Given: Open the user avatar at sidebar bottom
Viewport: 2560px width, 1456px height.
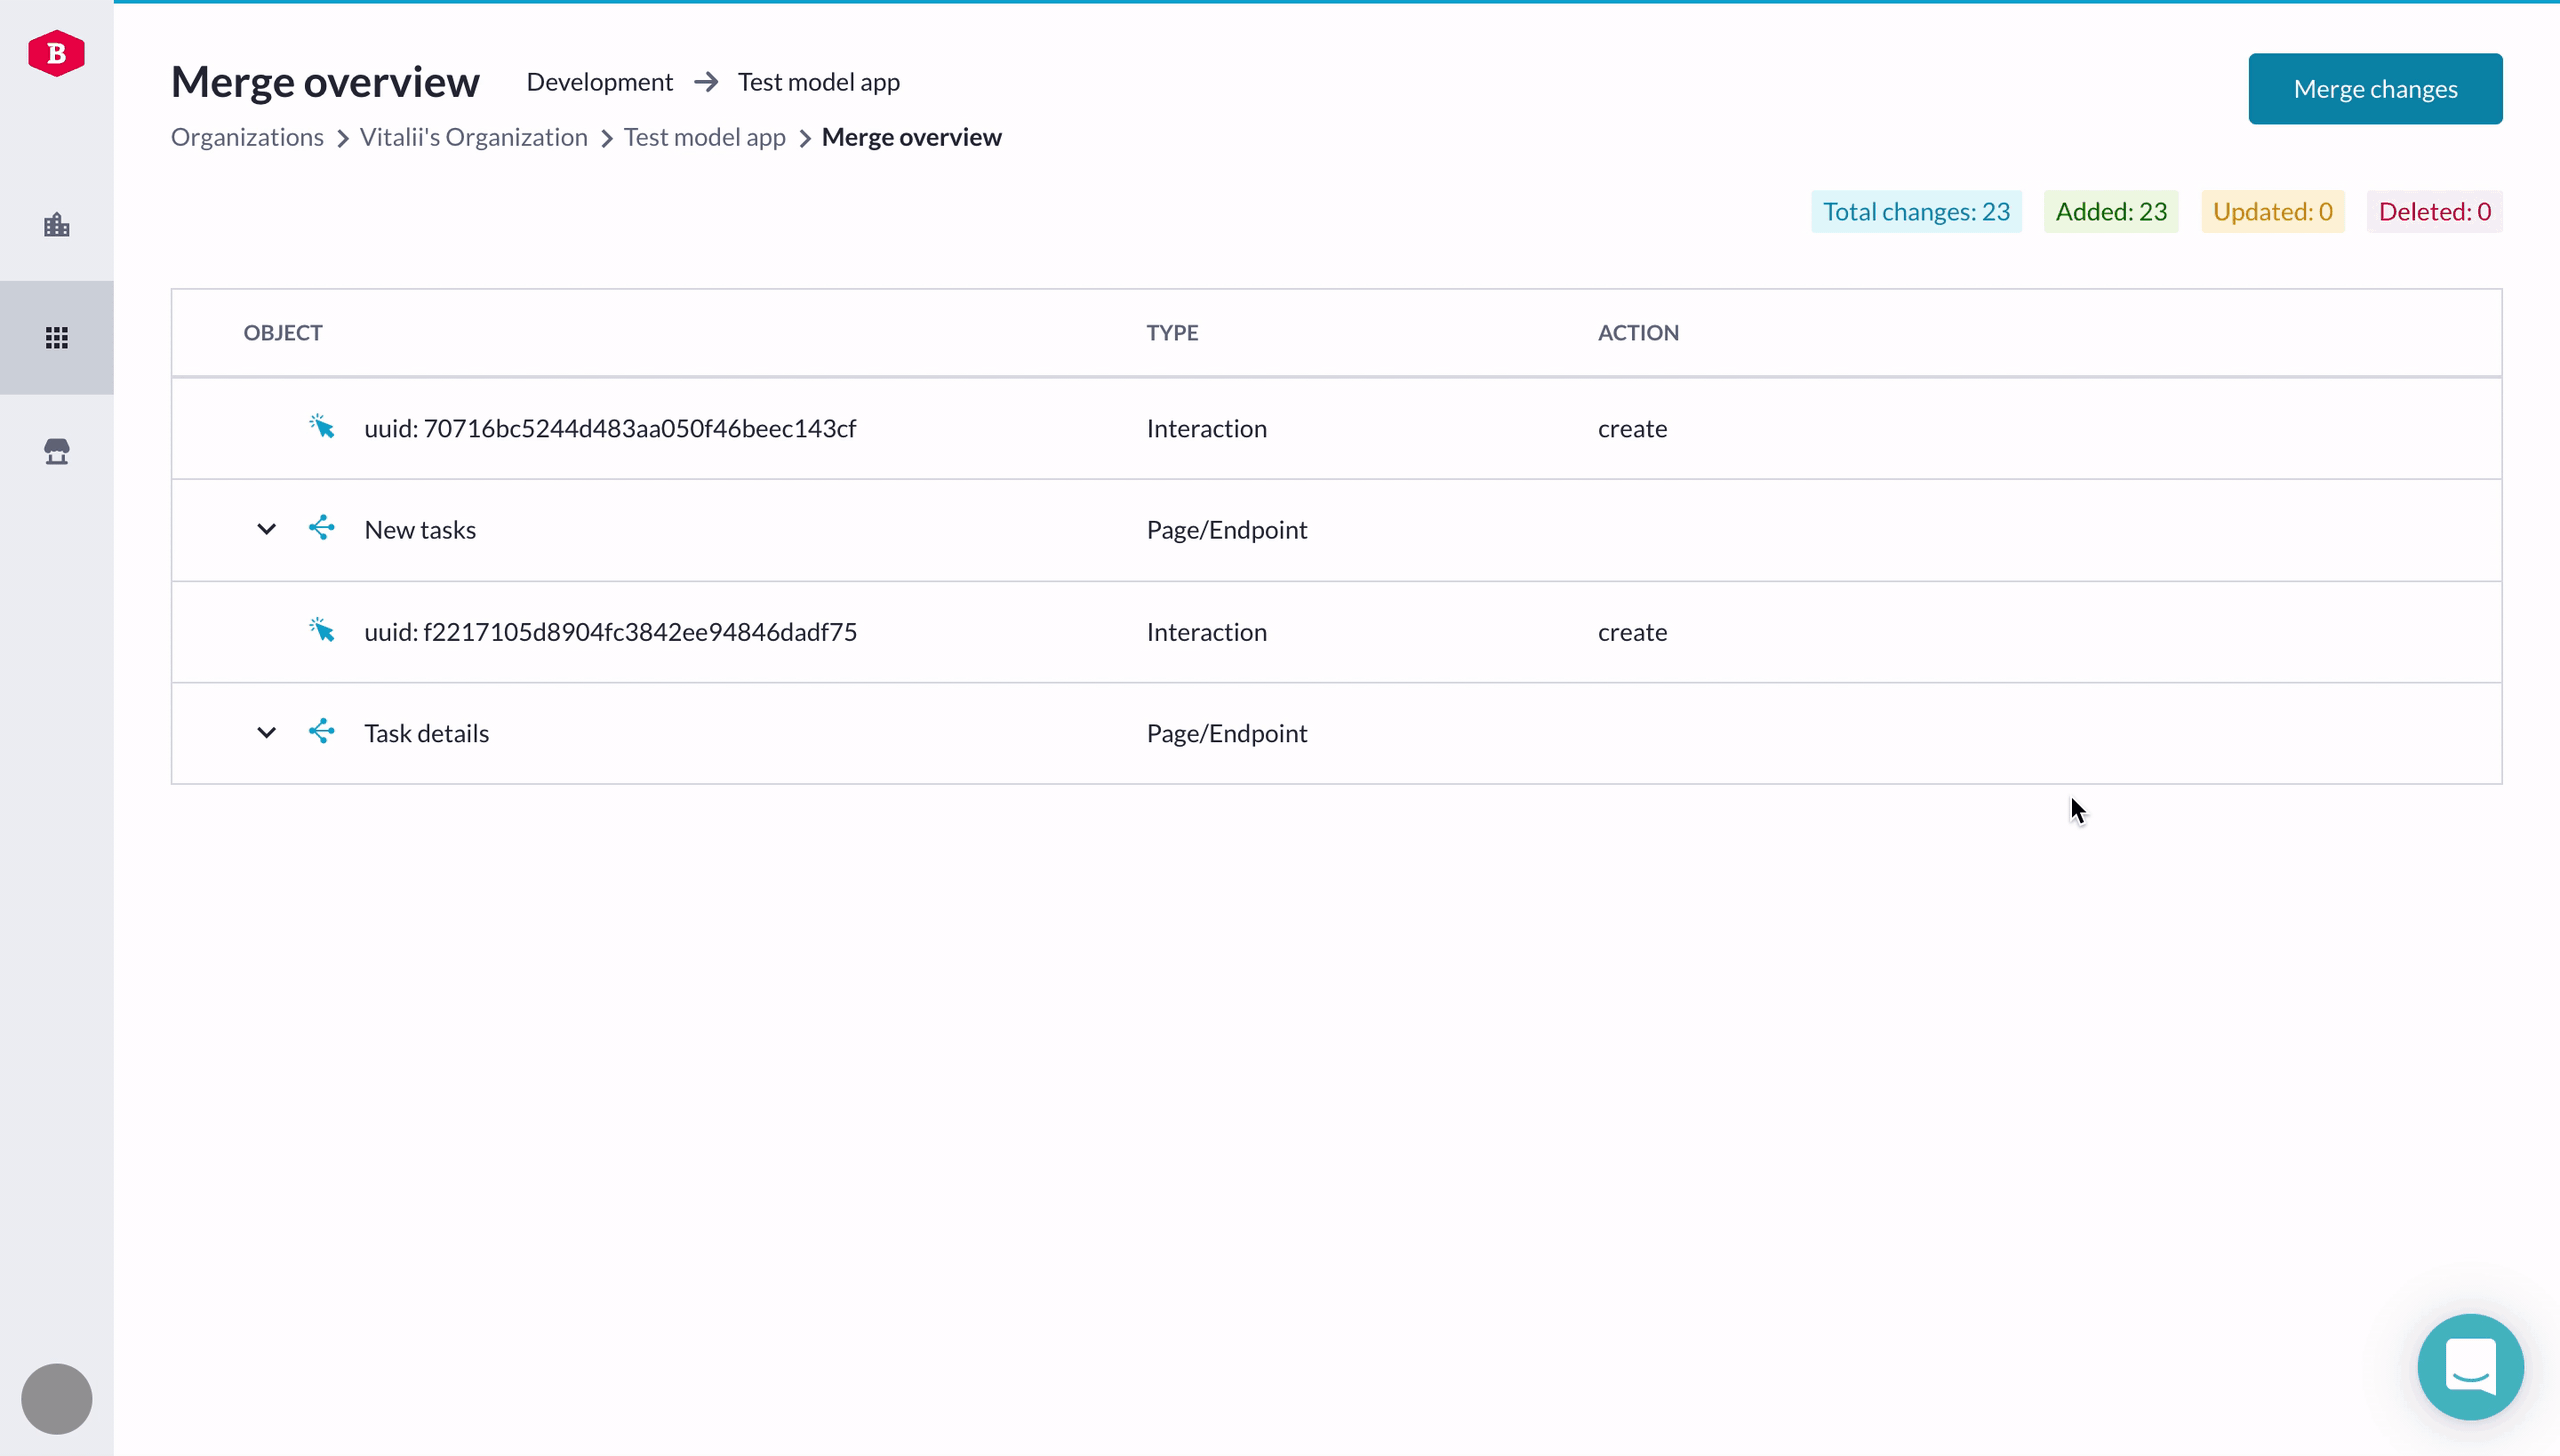Looking at the screenshot, I should (57, 1398).
